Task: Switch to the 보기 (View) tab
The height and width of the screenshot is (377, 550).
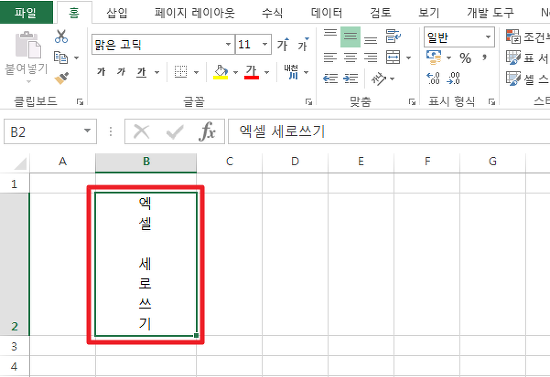Action: coord(429,13)
